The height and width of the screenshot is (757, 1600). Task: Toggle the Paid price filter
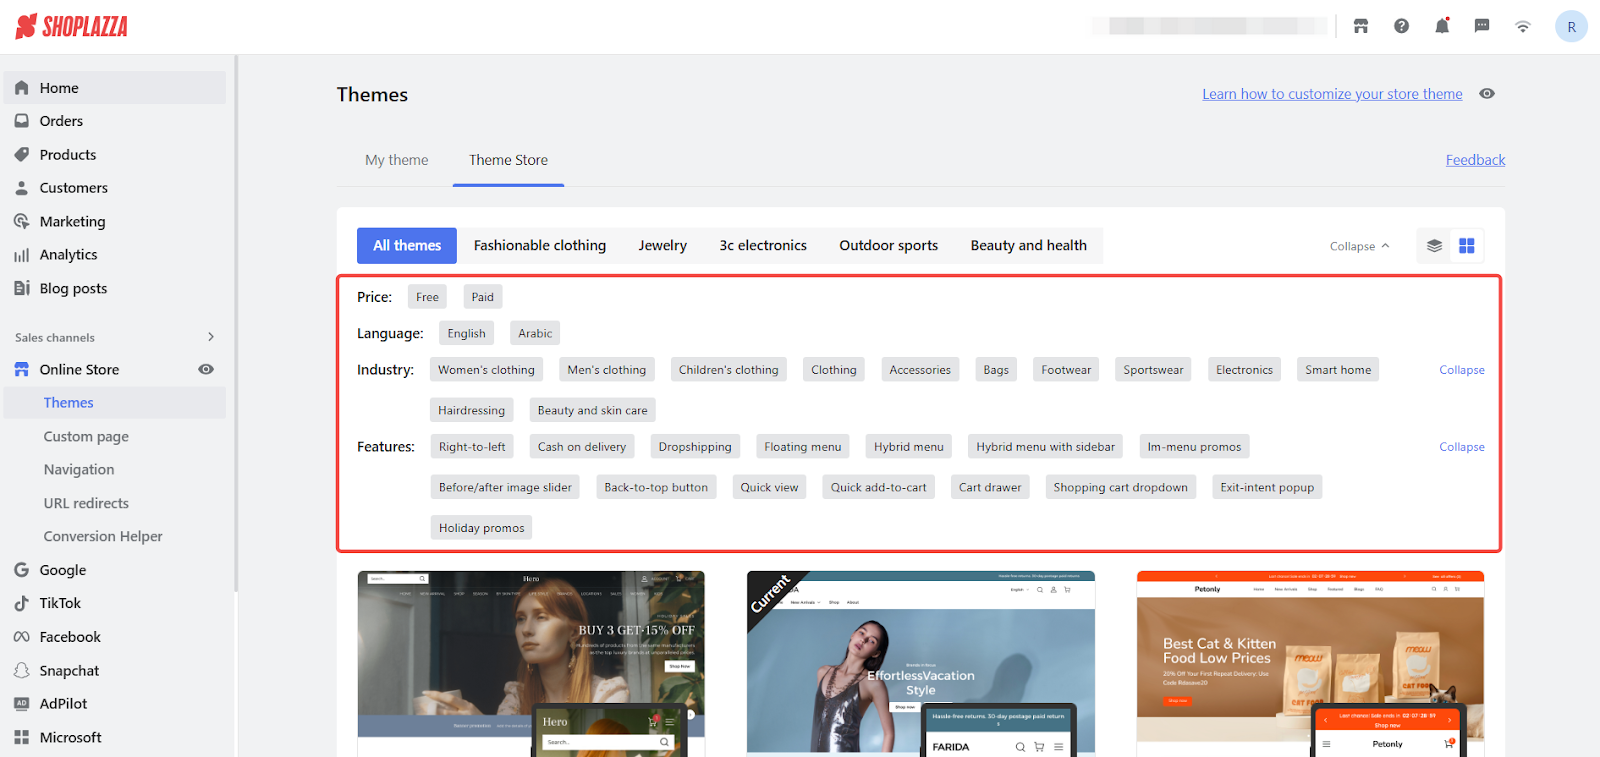tap(483, 297)
